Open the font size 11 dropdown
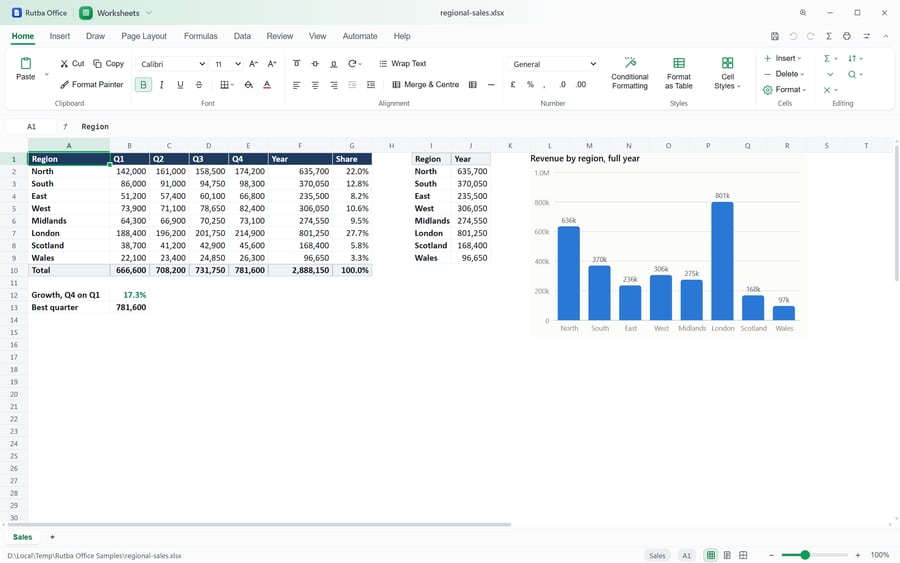 click(x=227, y=64)
